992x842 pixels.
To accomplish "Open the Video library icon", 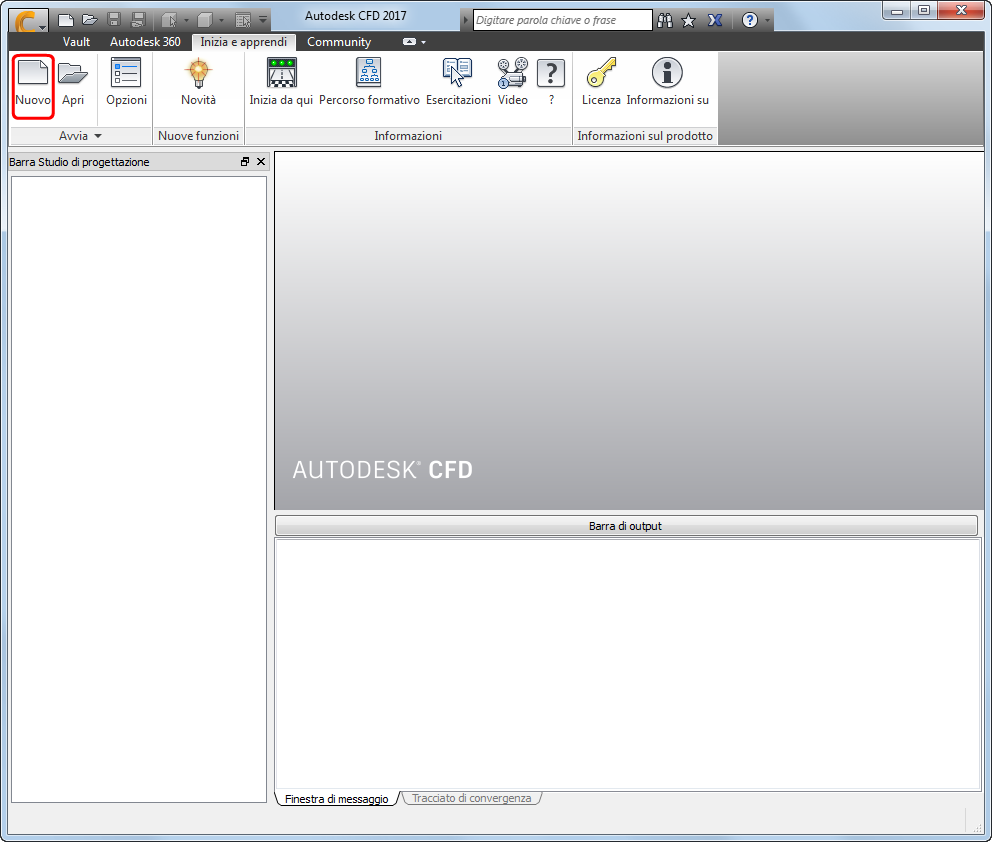I will pos(512,82).
